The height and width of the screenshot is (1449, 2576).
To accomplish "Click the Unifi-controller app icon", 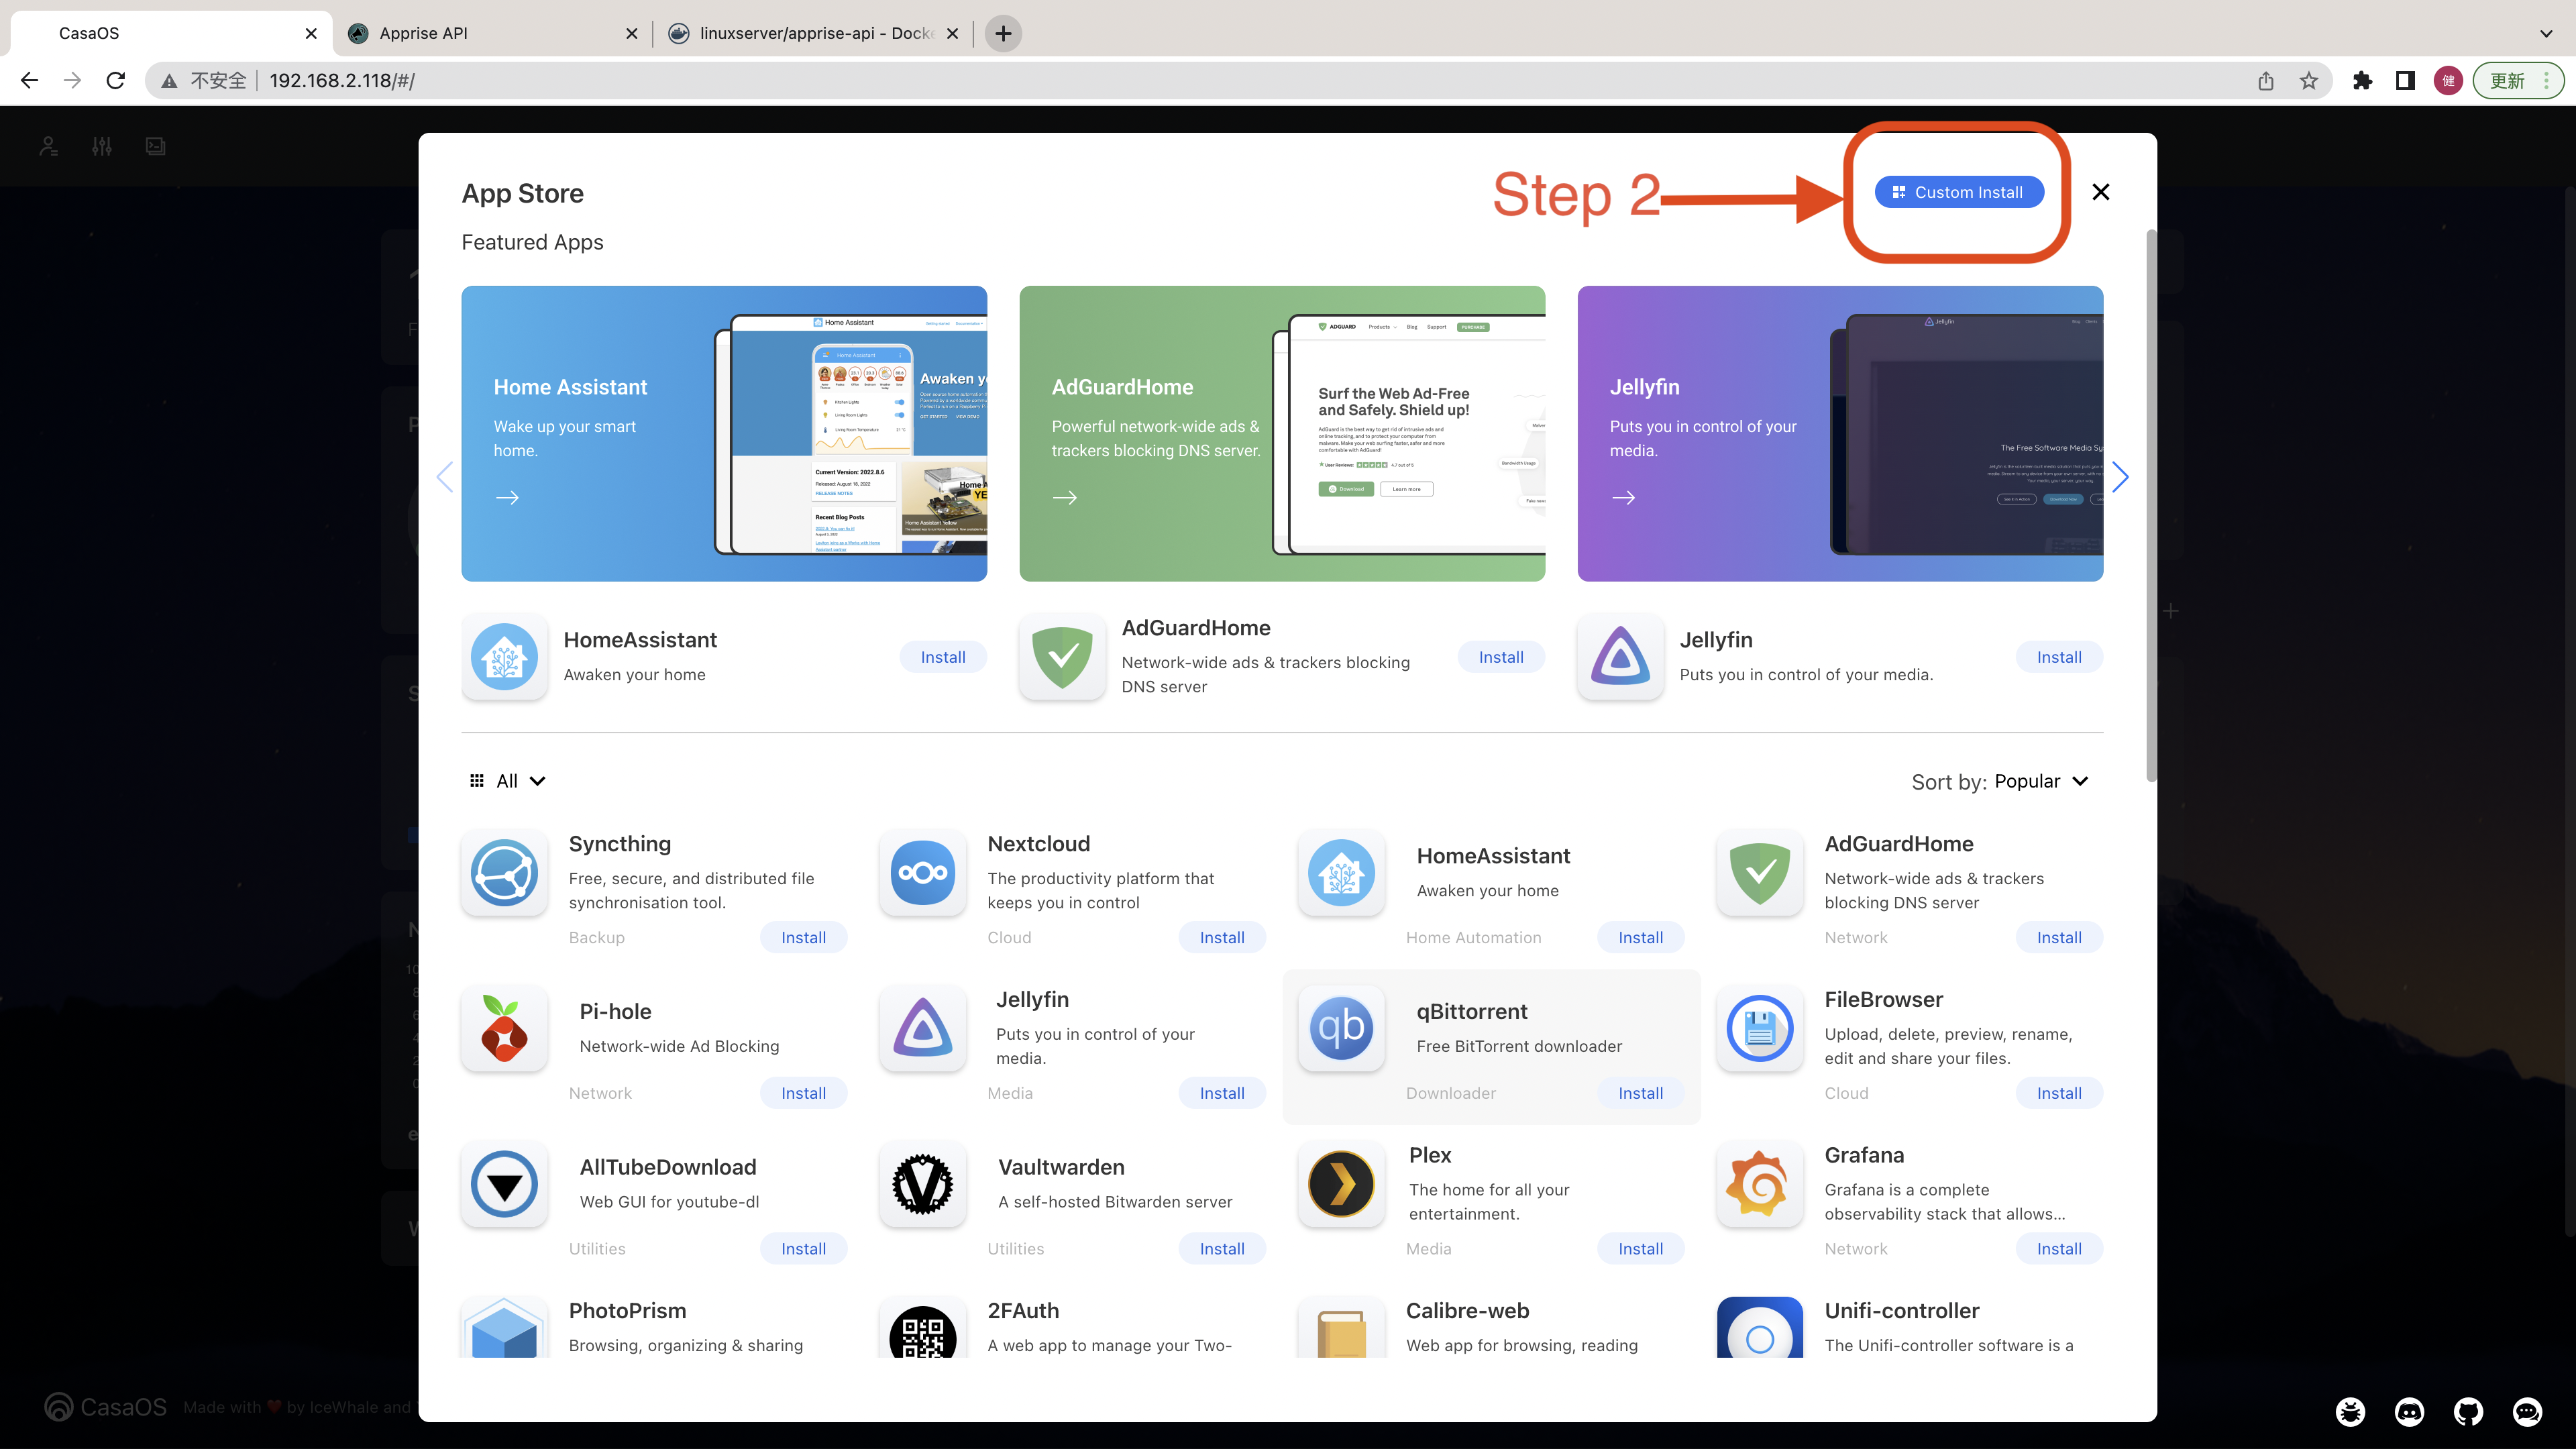I will [1759, 1328].
